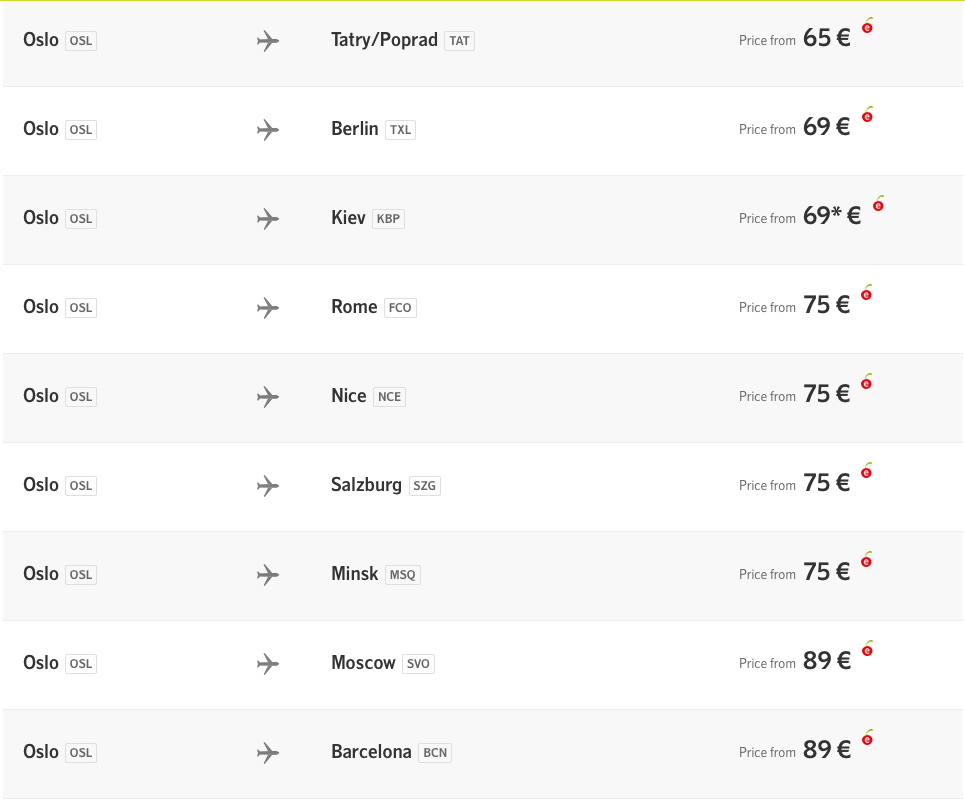Choose the Kiev destination name
Viewport: 965px width, 802px height.
click(348, 218)
